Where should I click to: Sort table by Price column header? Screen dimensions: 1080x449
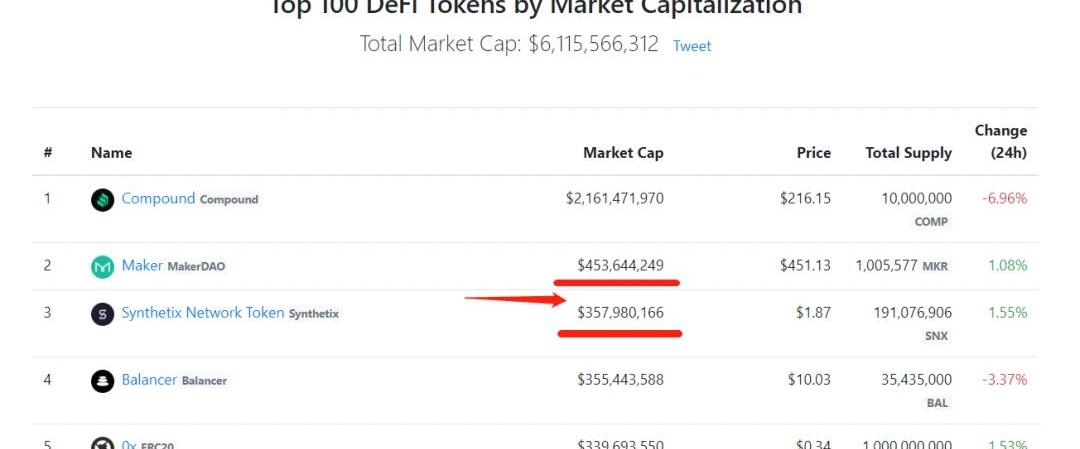[814, 153]
